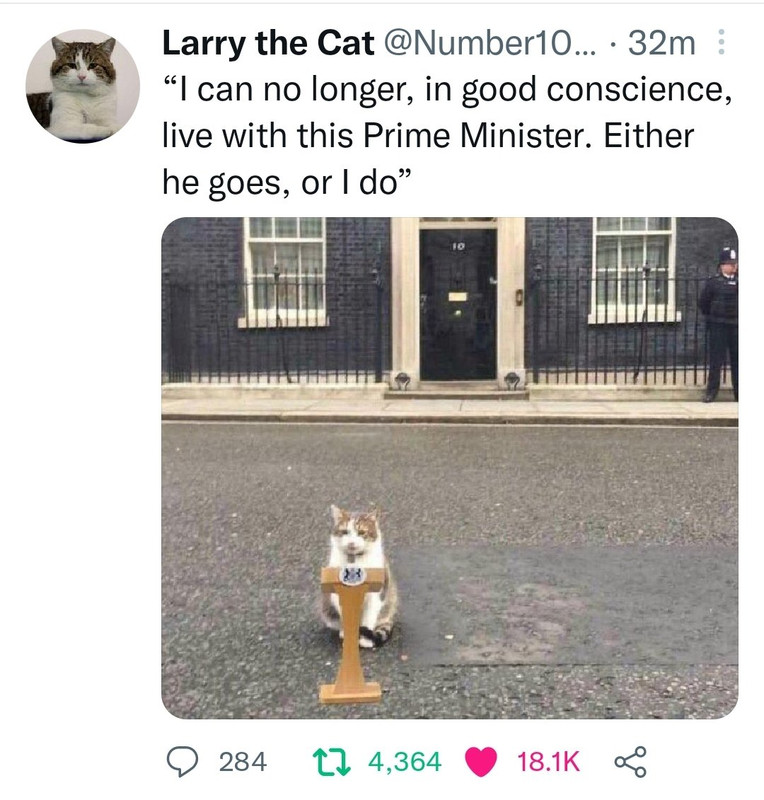
Task: Click the right white window in photo
Action: pyautogui.click(x=634, y=269)
